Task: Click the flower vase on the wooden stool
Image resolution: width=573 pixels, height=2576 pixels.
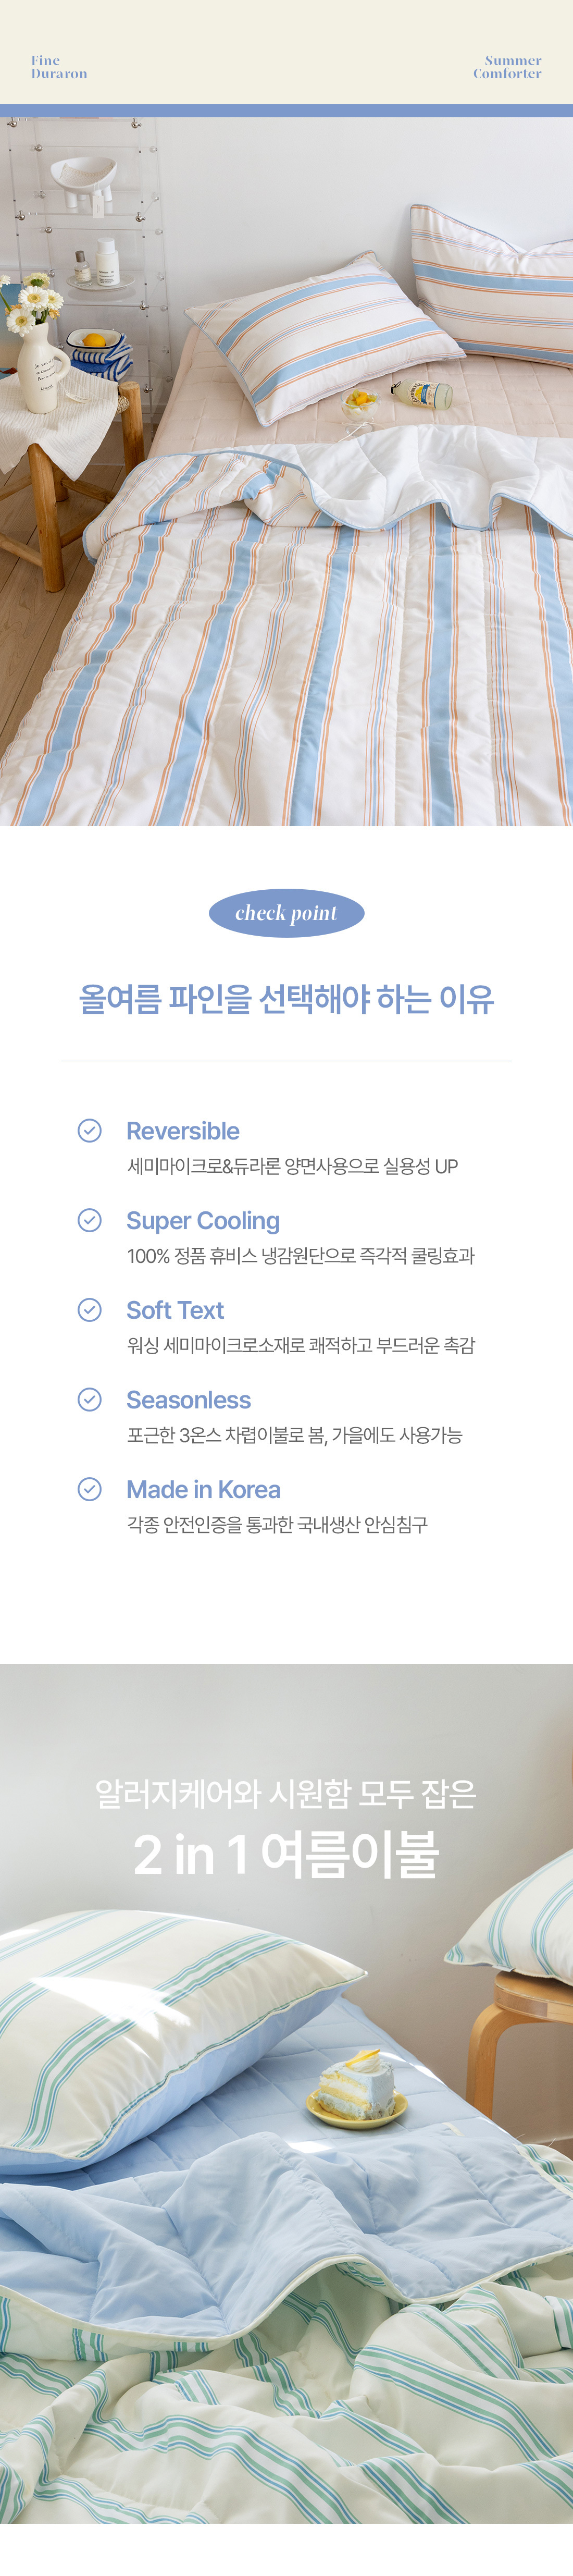Action: [39, 364]
